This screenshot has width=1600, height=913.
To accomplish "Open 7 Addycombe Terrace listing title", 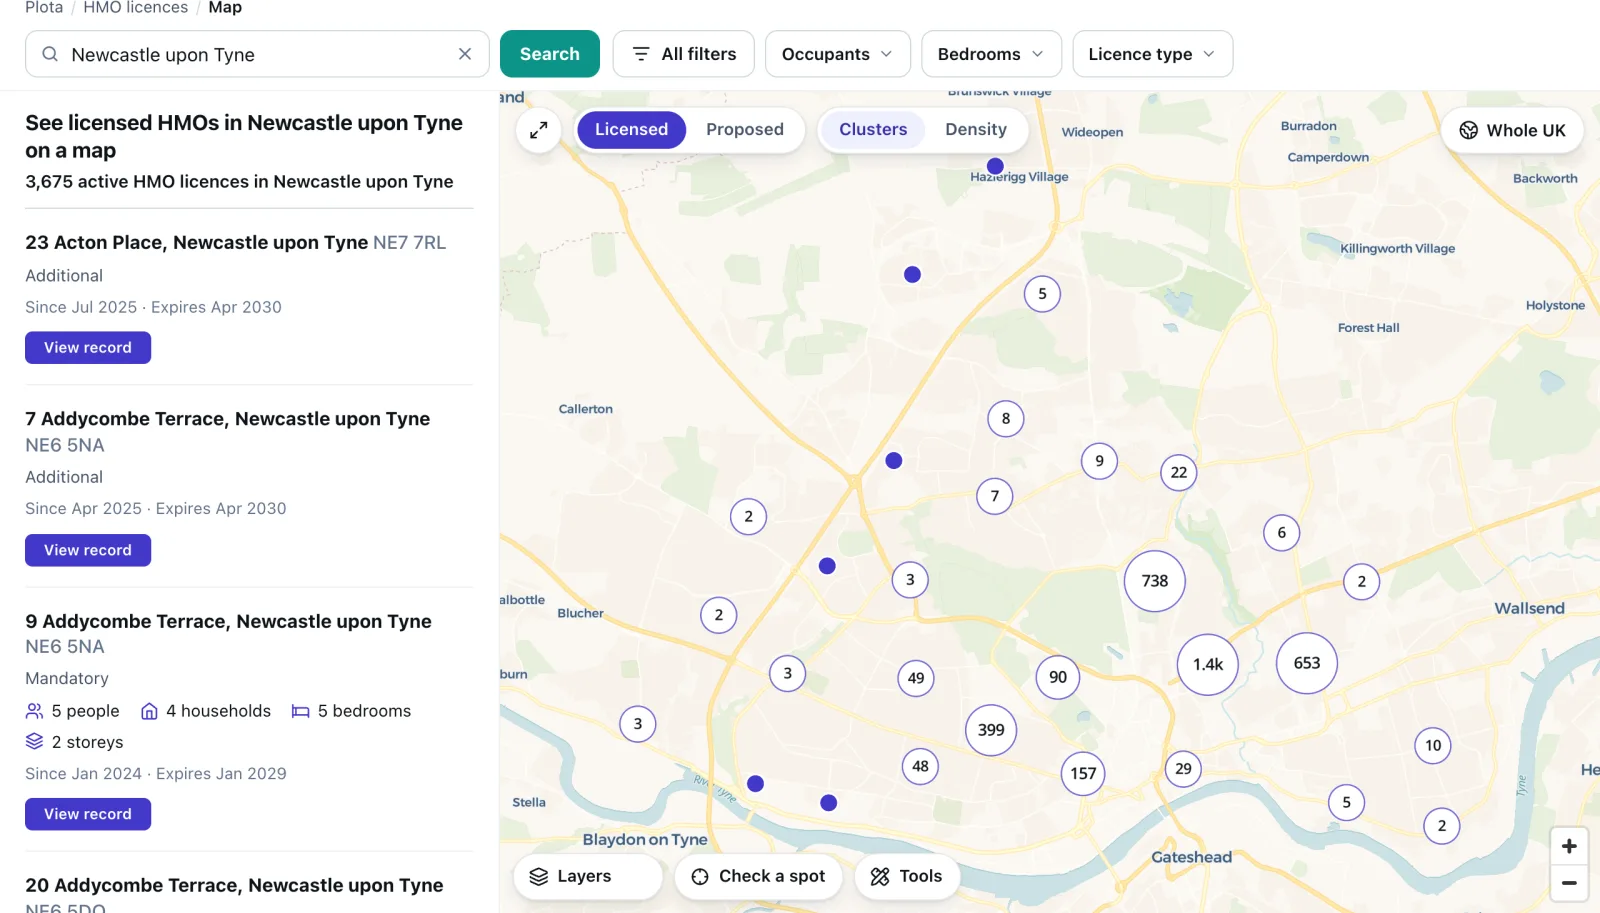I will [x=228, y=431].
